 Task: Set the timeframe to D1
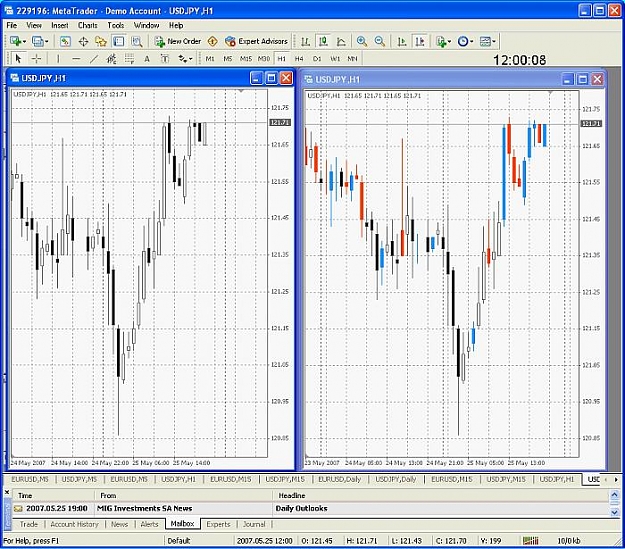[x=317, y=59]
